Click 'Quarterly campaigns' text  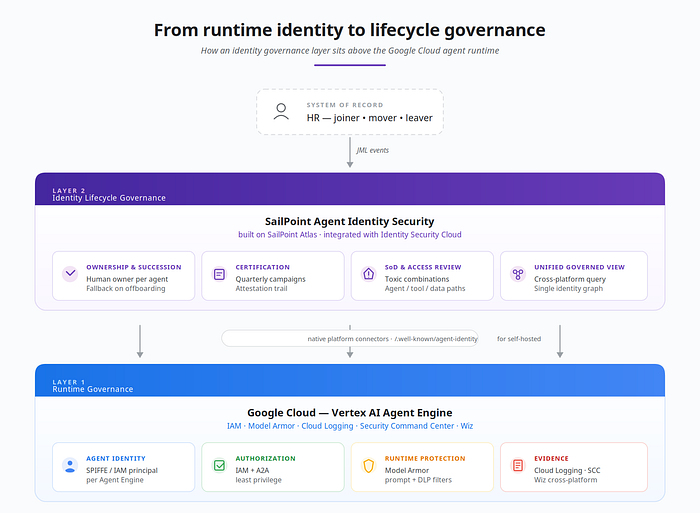(271, 279)
